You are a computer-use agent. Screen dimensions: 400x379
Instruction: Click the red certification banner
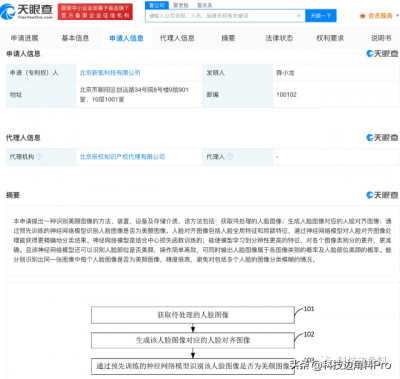coord(95,12)
